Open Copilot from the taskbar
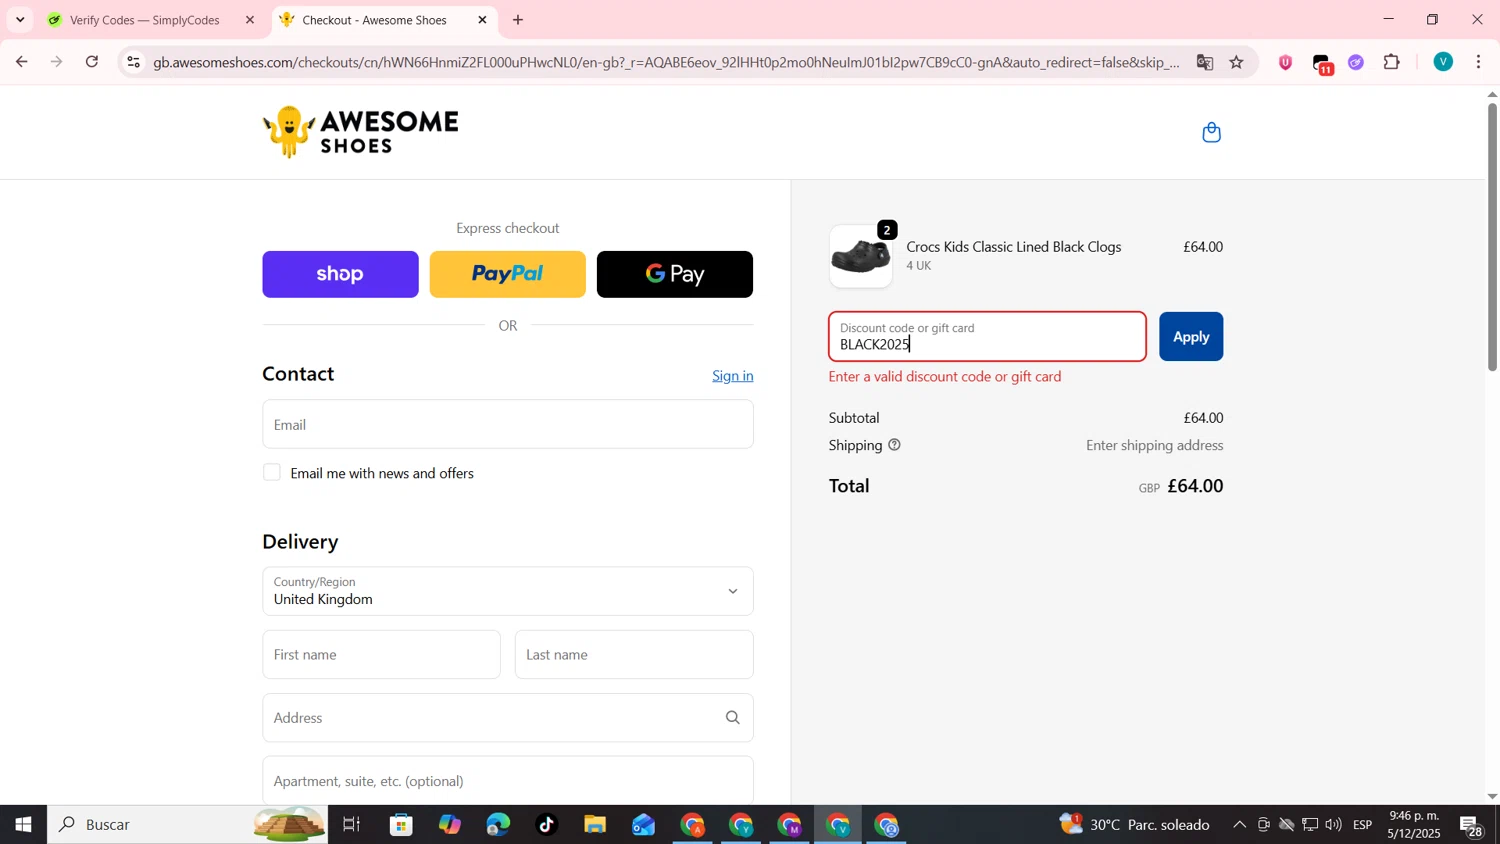 [x=450, y=825]
